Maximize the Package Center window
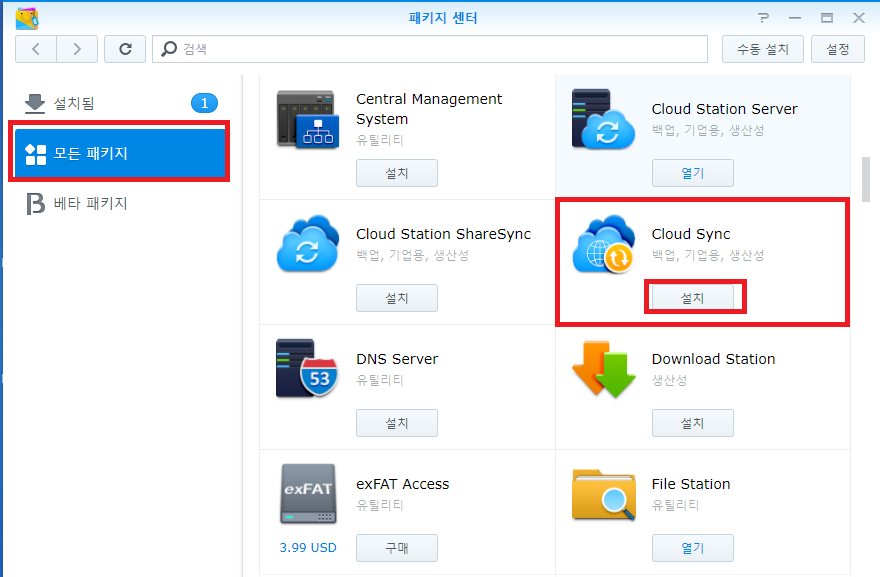 coord(827,18)
